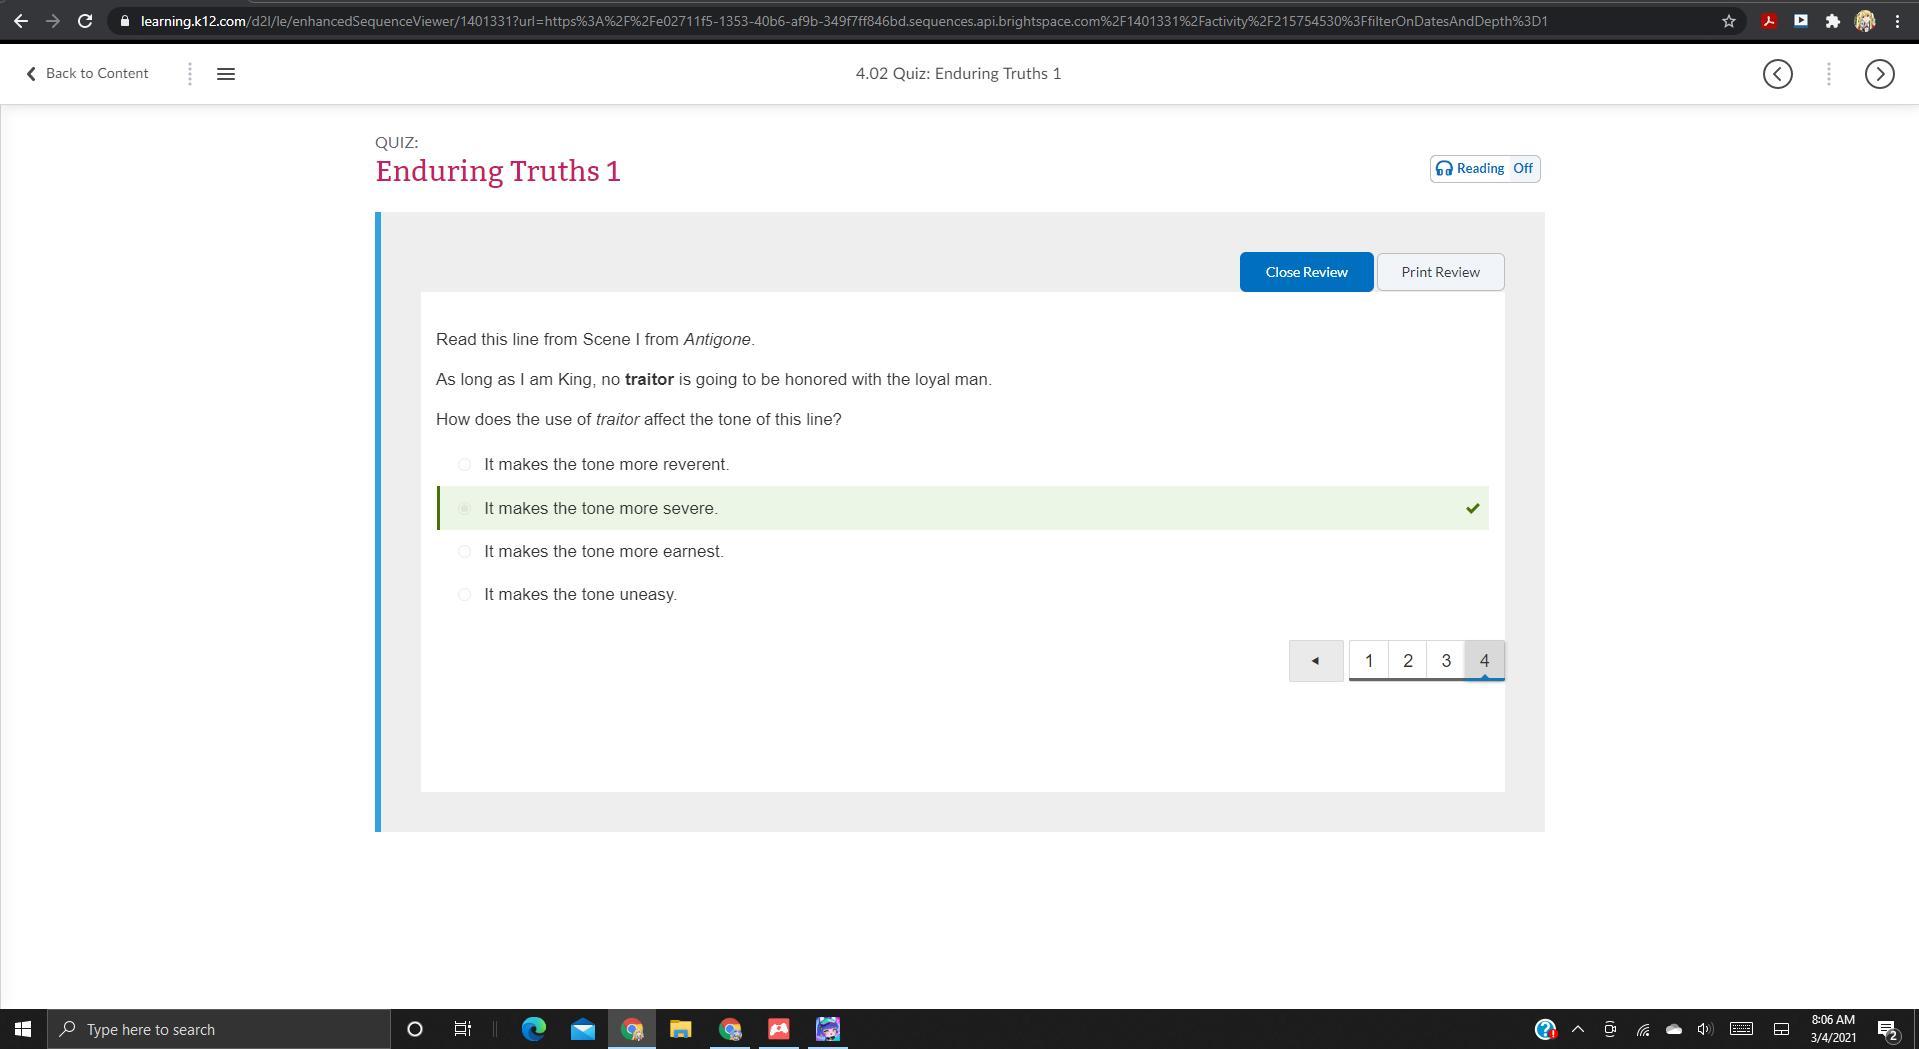Viewport: 1919px width, 1049px height.
Task: Select 'It makes the tone more reverent'
Action: click(464, 464)
